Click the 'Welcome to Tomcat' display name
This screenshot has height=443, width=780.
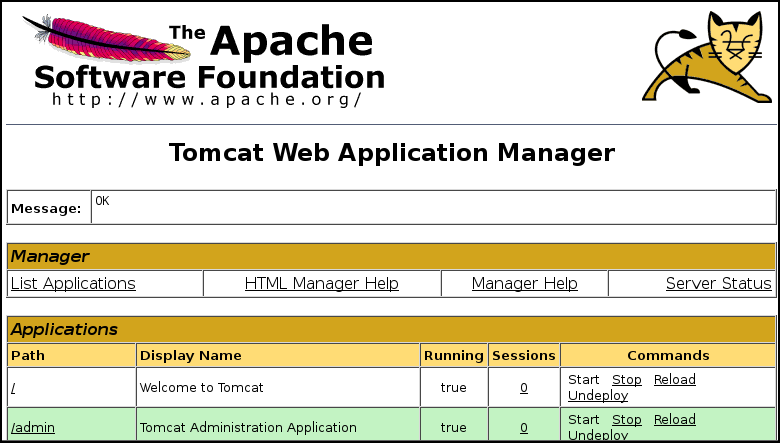(201, 388)
